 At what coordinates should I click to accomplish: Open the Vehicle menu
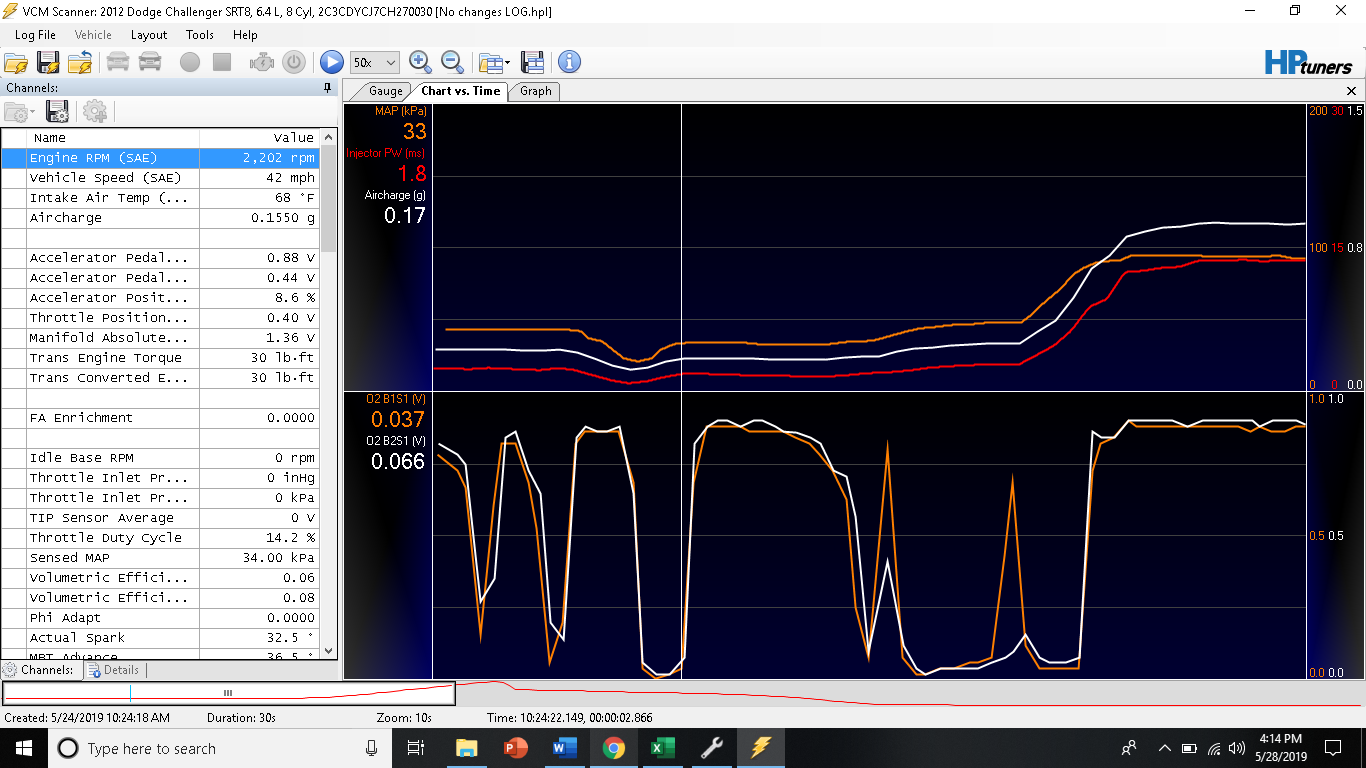93,34
